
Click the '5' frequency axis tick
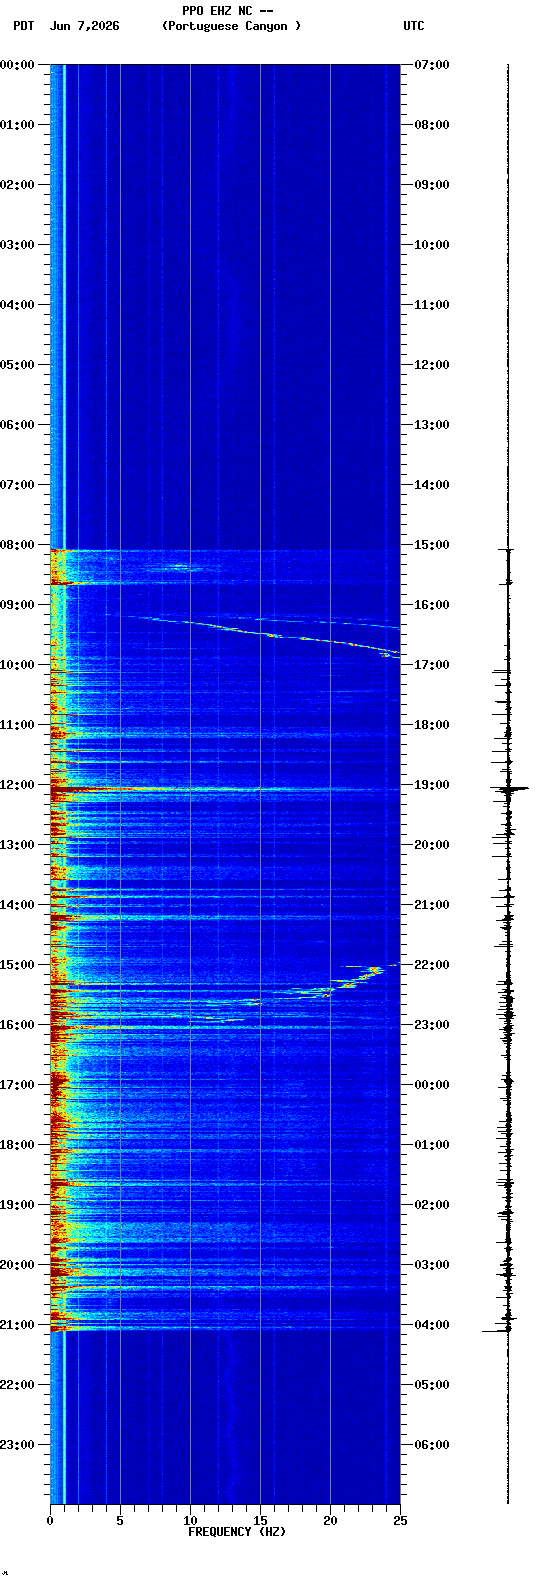tap(120, 1521)
